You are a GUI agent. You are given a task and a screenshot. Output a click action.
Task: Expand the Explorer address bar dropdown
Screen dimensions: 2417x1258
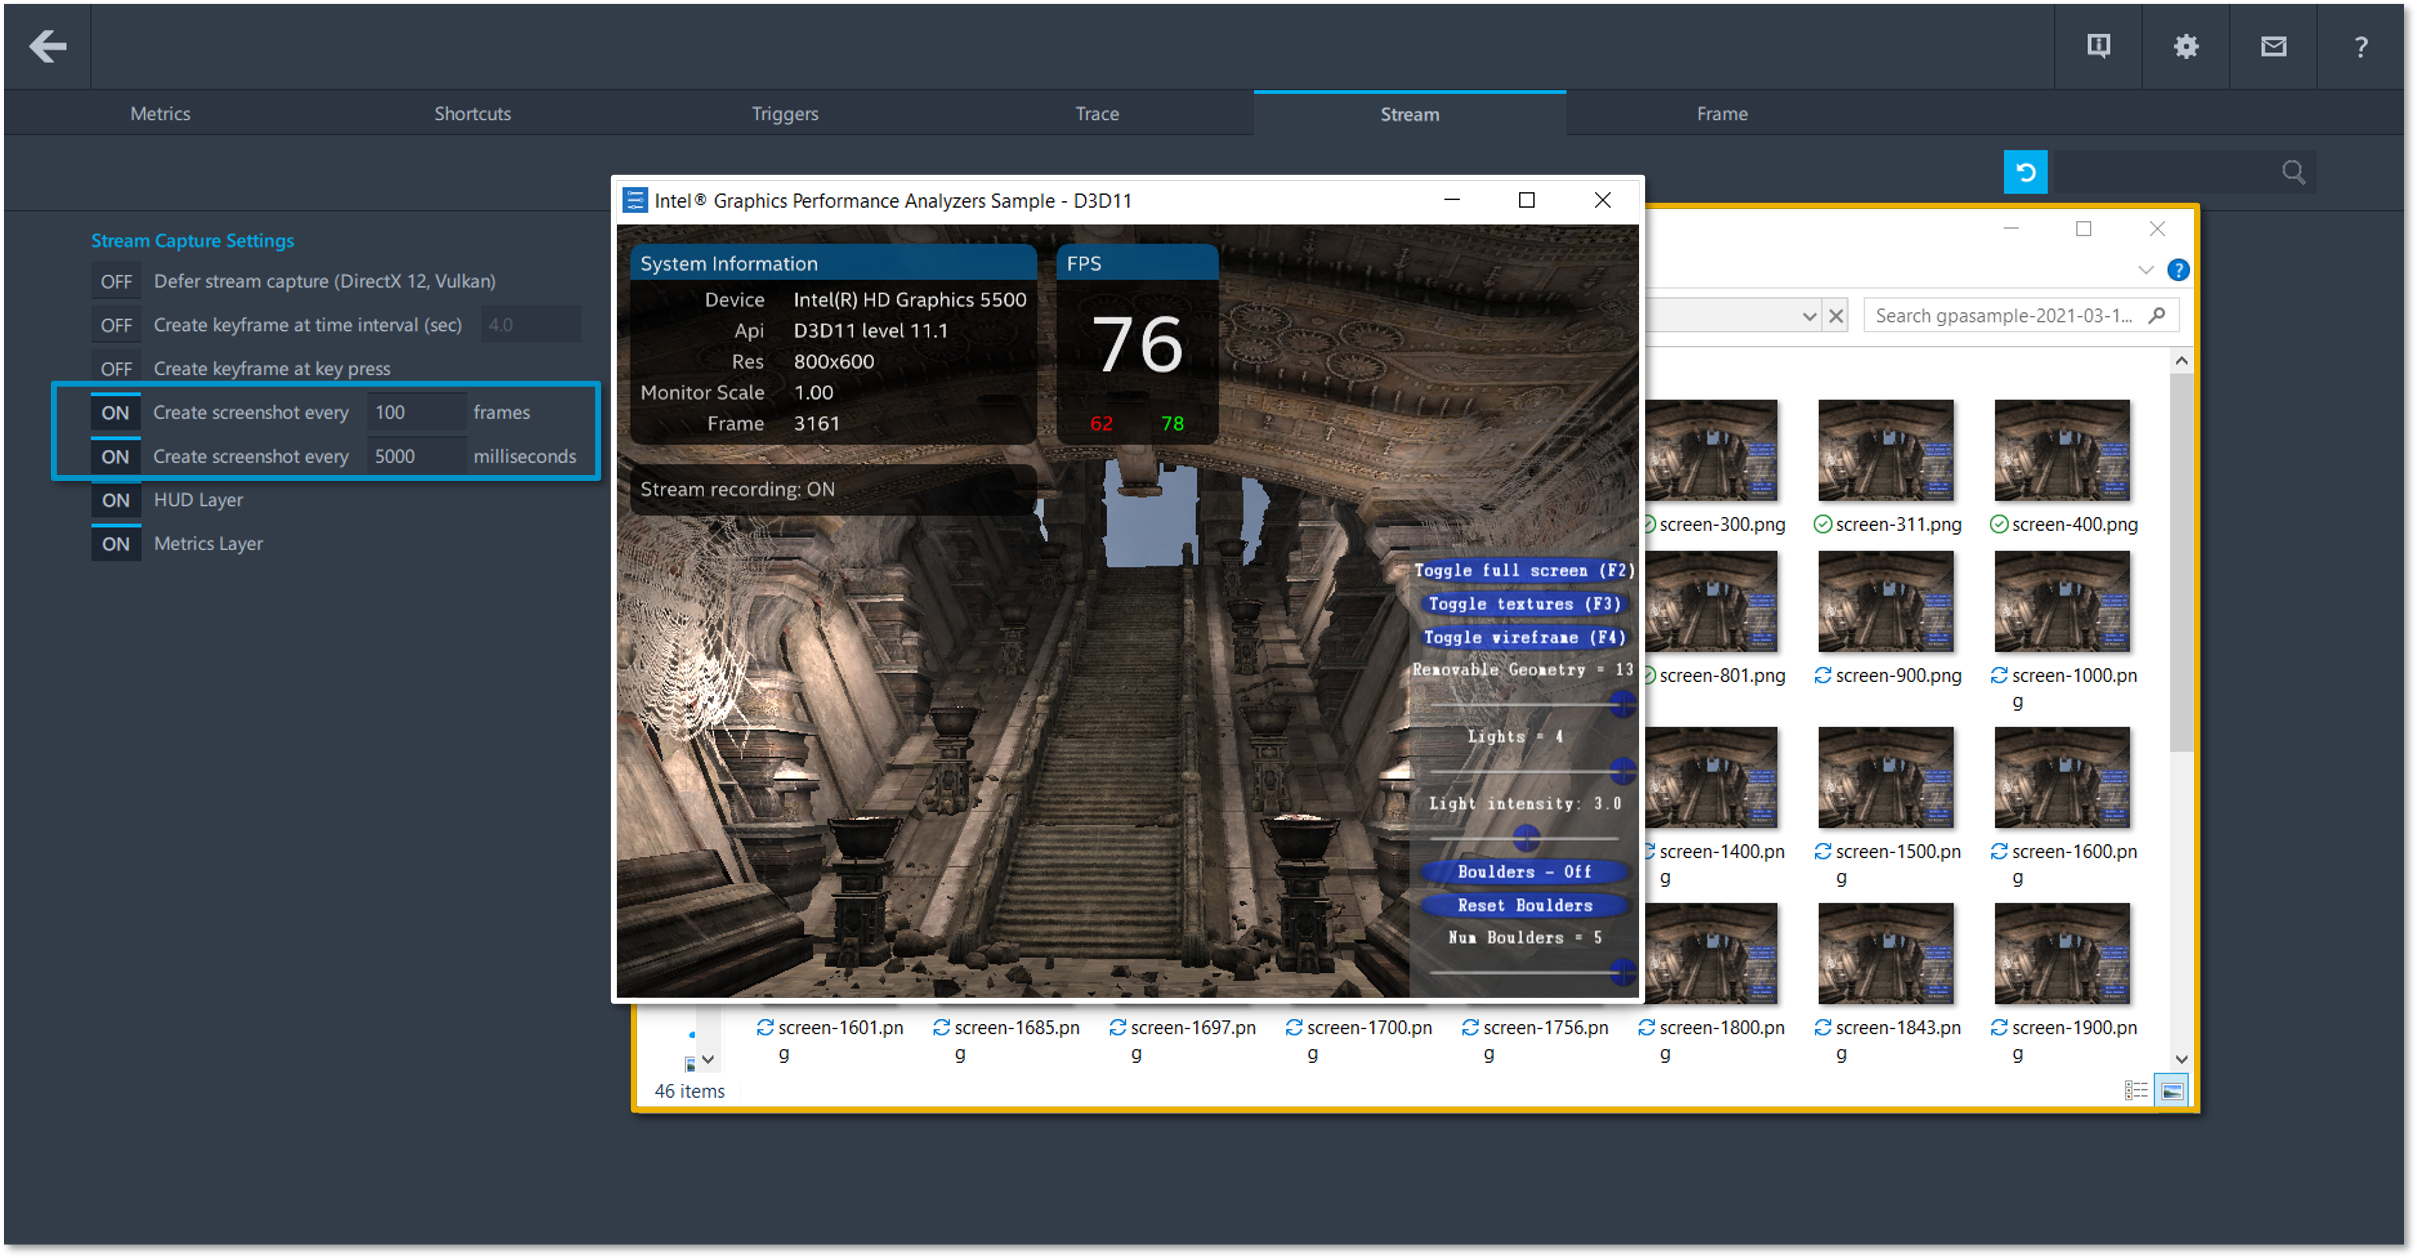tap(1808, 316)
